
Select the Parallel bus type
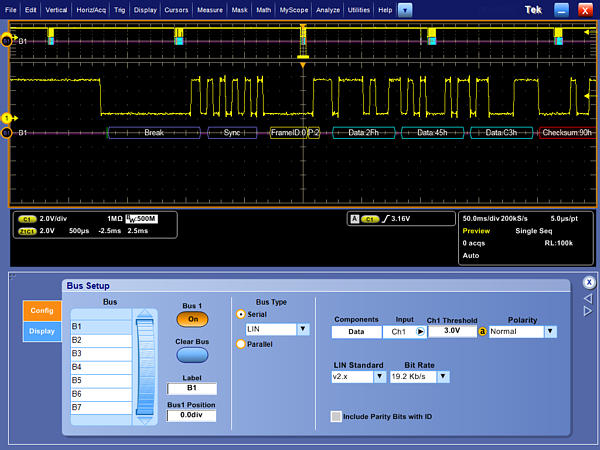pyautogui.click(x=240, y=345)
